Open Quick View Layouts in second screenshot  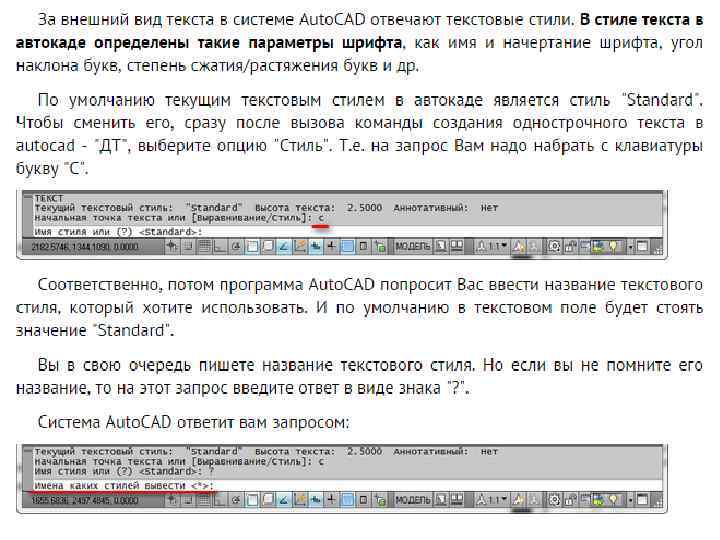click(x=441, y=500)
